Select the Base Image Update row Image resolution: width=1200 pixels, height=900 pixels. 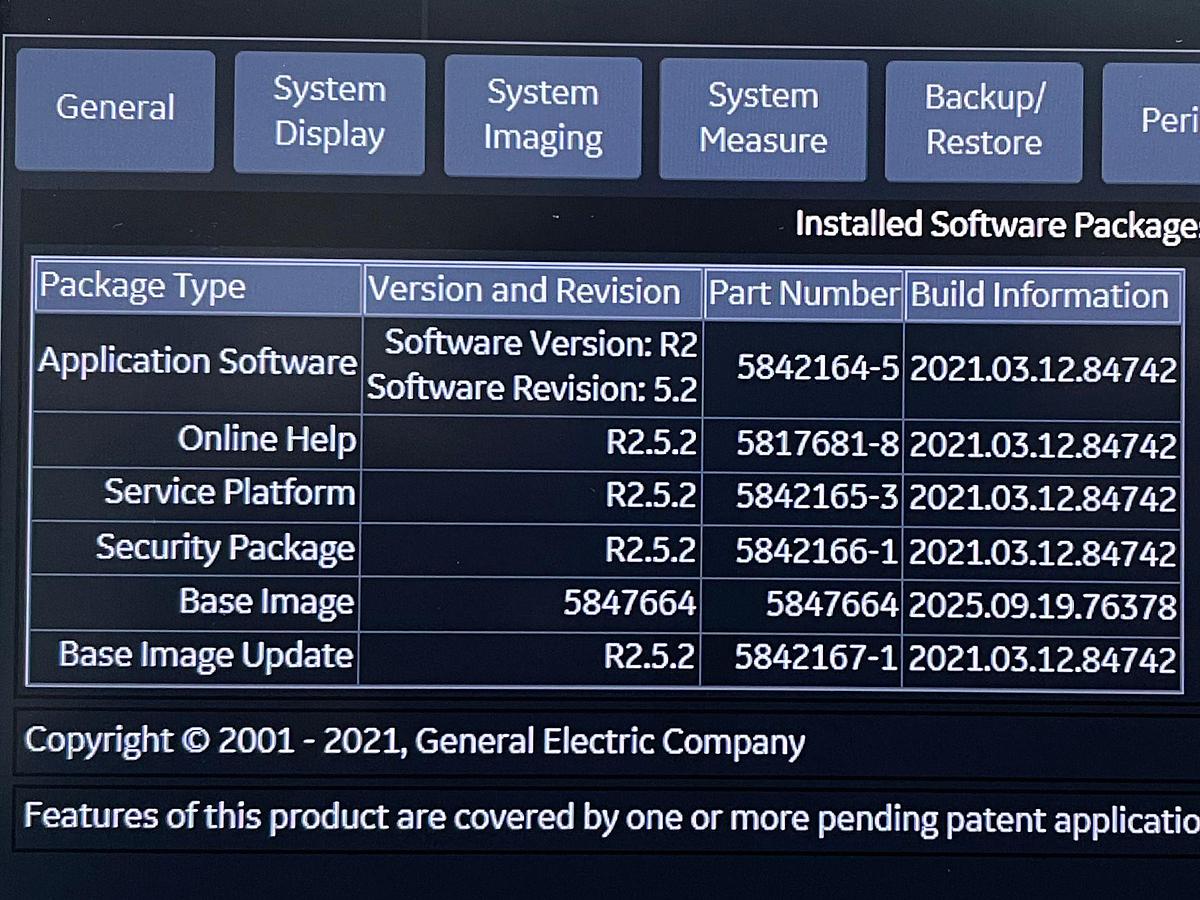pyautogui.click(x=204, y=655)
